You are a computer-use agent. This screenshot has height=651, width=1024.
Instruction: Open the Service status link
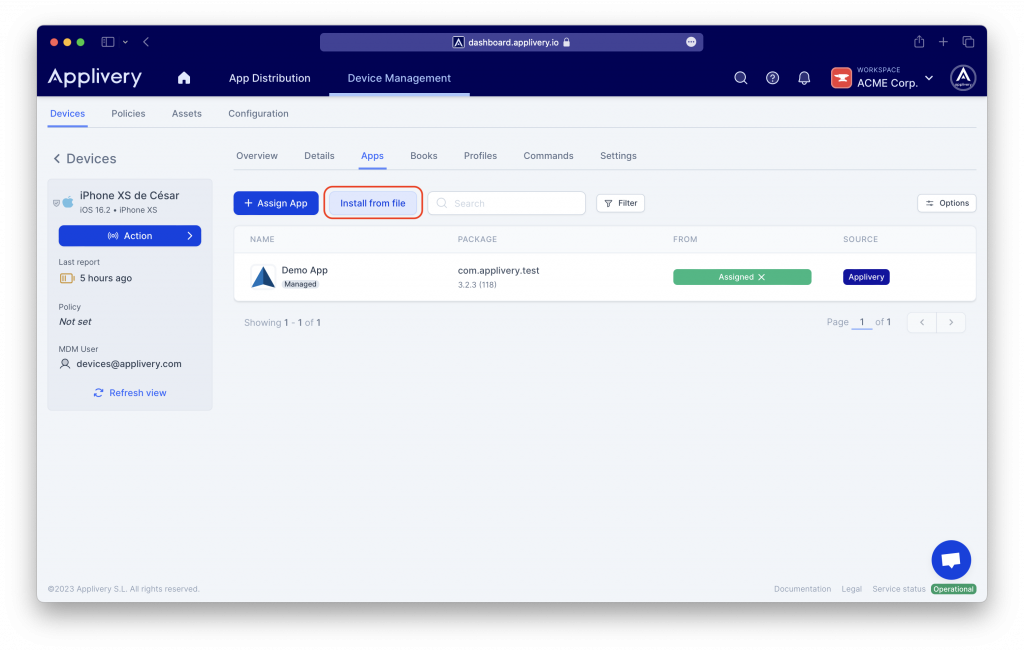click(x=899, y=589)
